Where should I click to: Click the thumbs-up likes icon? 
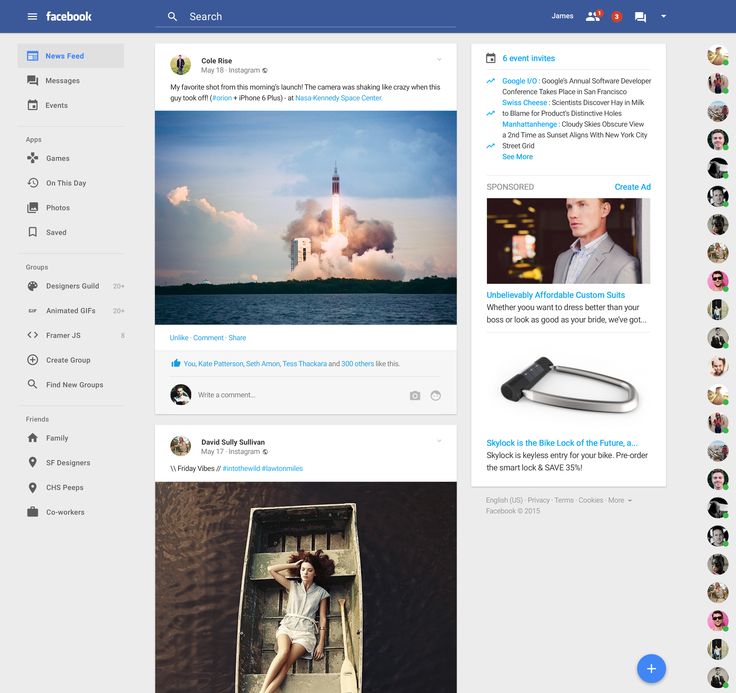(176, 363)
